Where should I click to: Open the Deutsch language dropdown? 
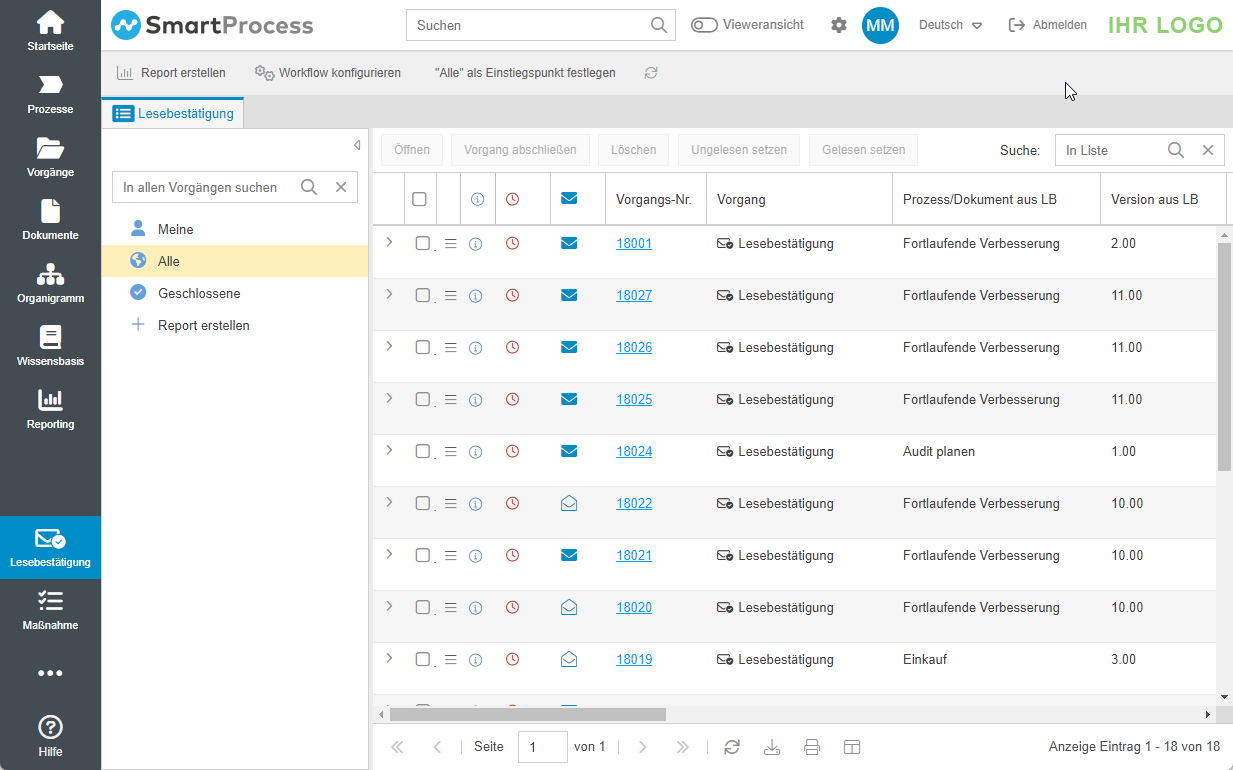[x=950, y=25]
